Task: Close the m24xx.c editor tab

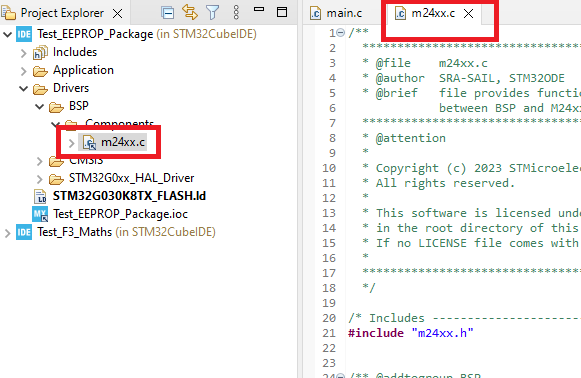Action: [468, 14]
